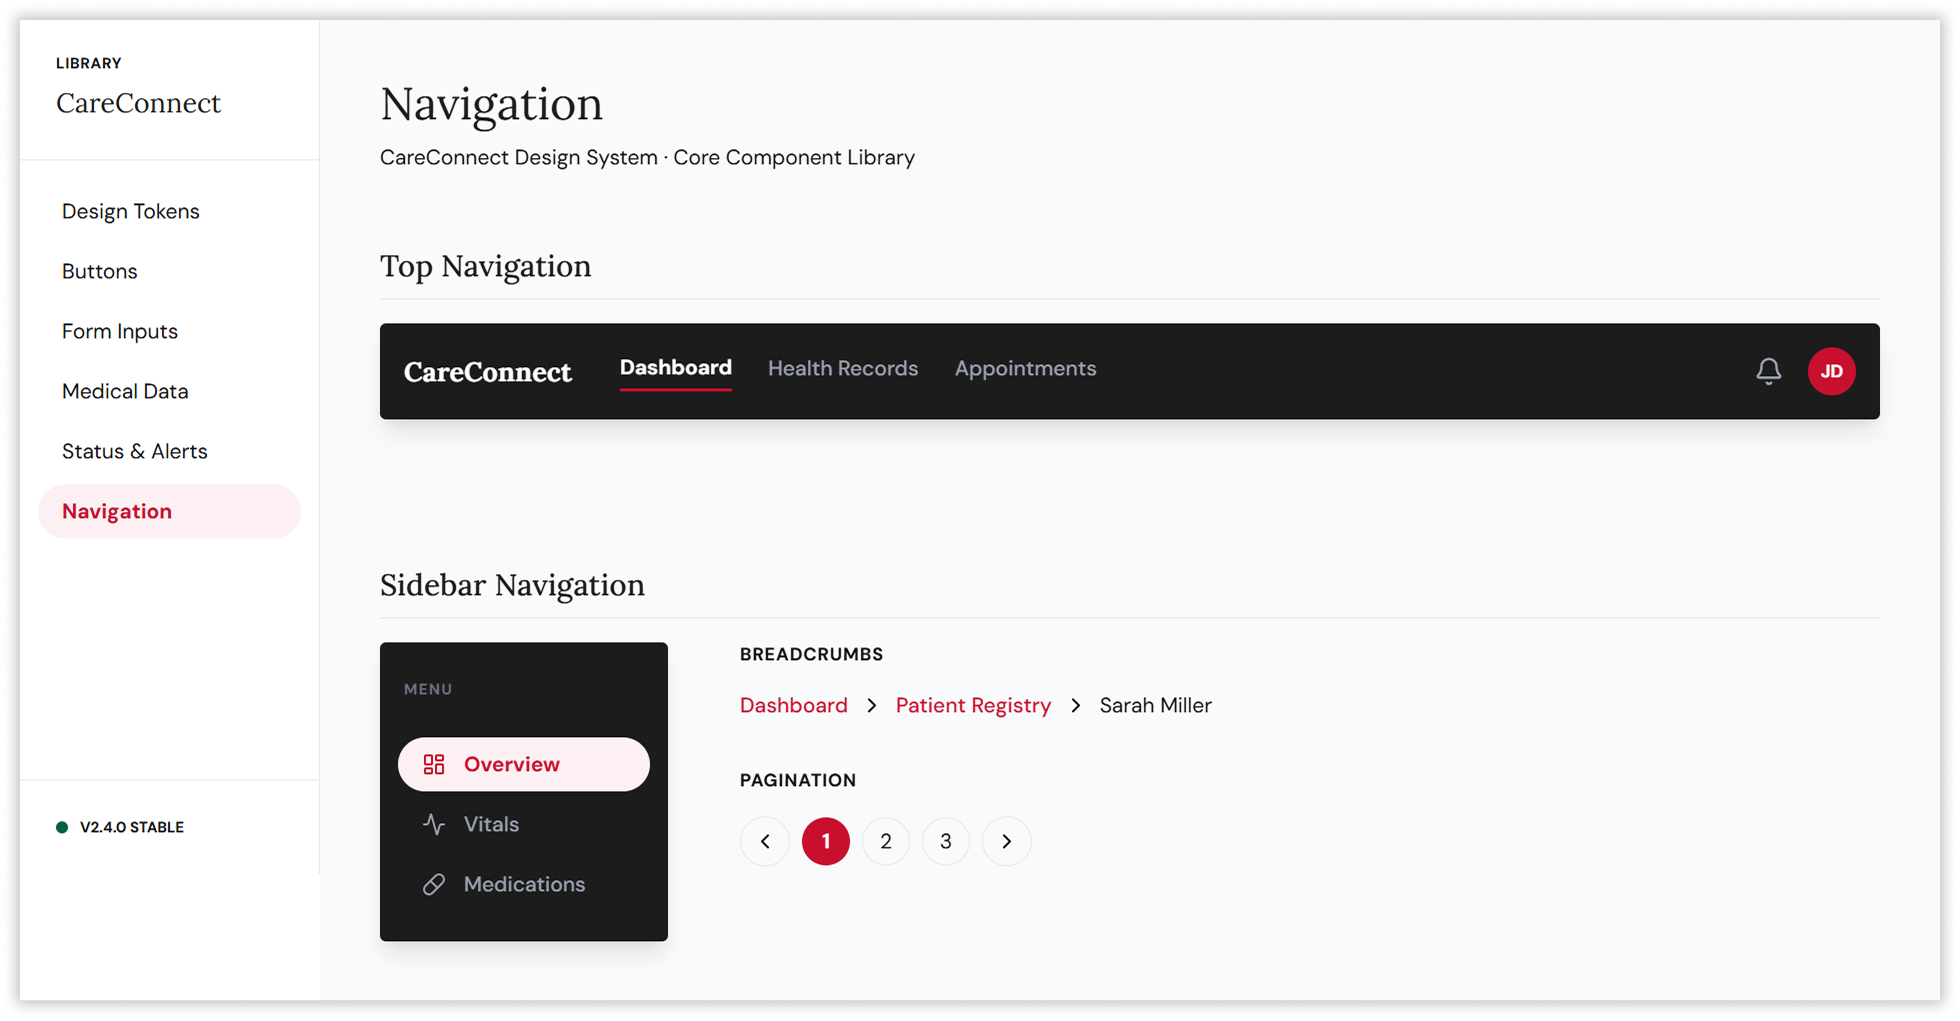The width and height of the screenshot is (1960, 1021).
Task: Click the Vitals pulse icon
Action: tap(434, 824)
